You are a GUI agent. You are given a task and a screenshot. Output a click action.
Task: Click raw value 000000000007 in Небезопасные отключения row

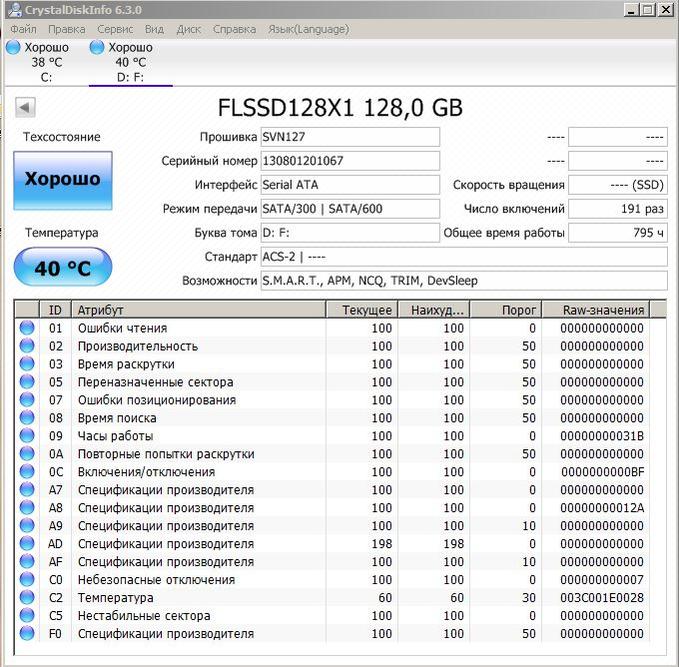[602, 580]
